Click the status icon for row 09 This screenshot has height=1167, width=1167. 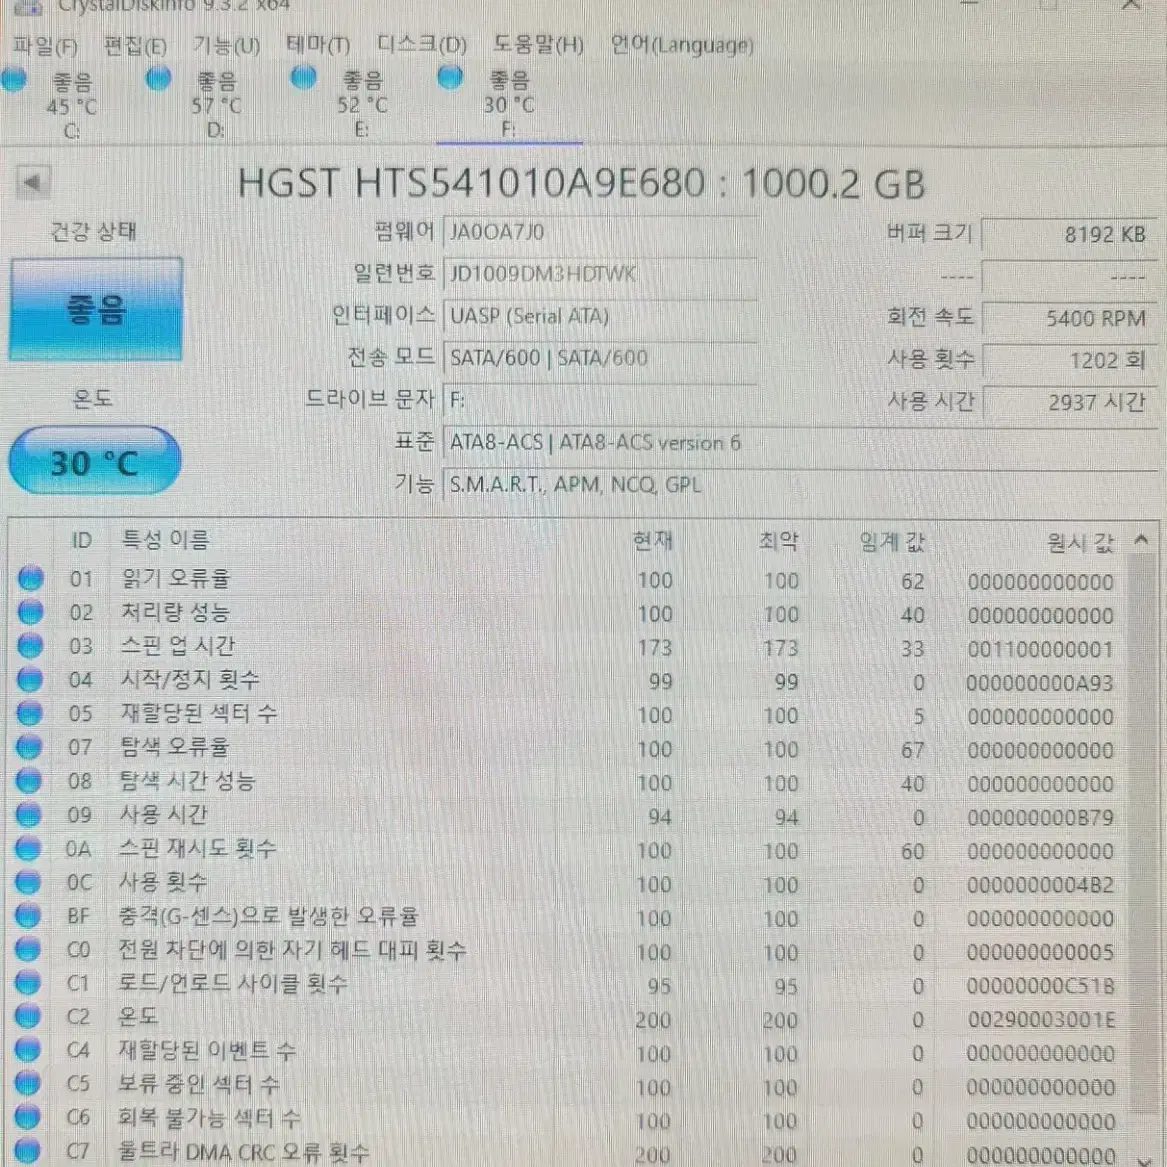[x=29, y=814]
